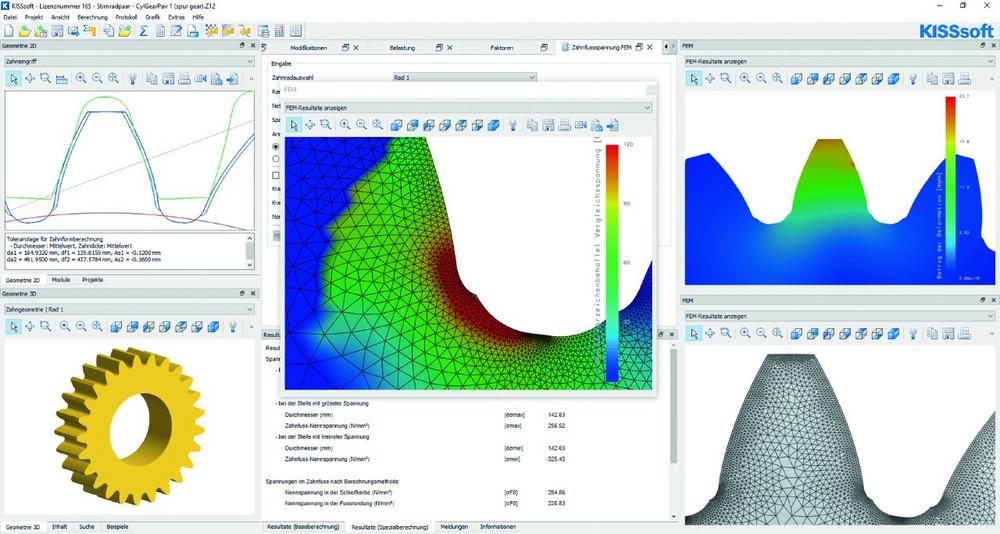Undock the top right FEM panel
The width and height of the screenshot is (1000, 534).
pyautogui.click(x=983, y=46)
